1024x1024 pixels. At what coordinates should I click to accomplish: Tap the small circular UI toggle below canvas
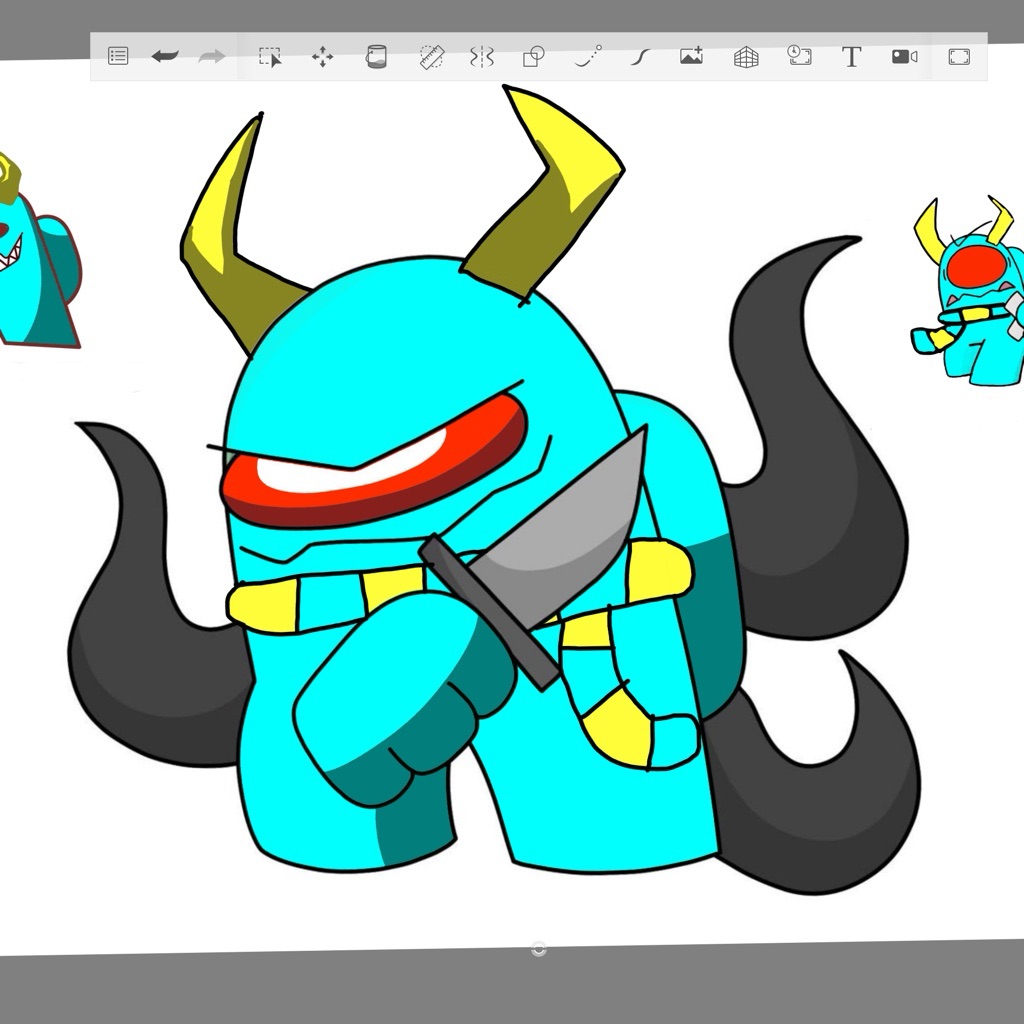[x=539, y=949]
